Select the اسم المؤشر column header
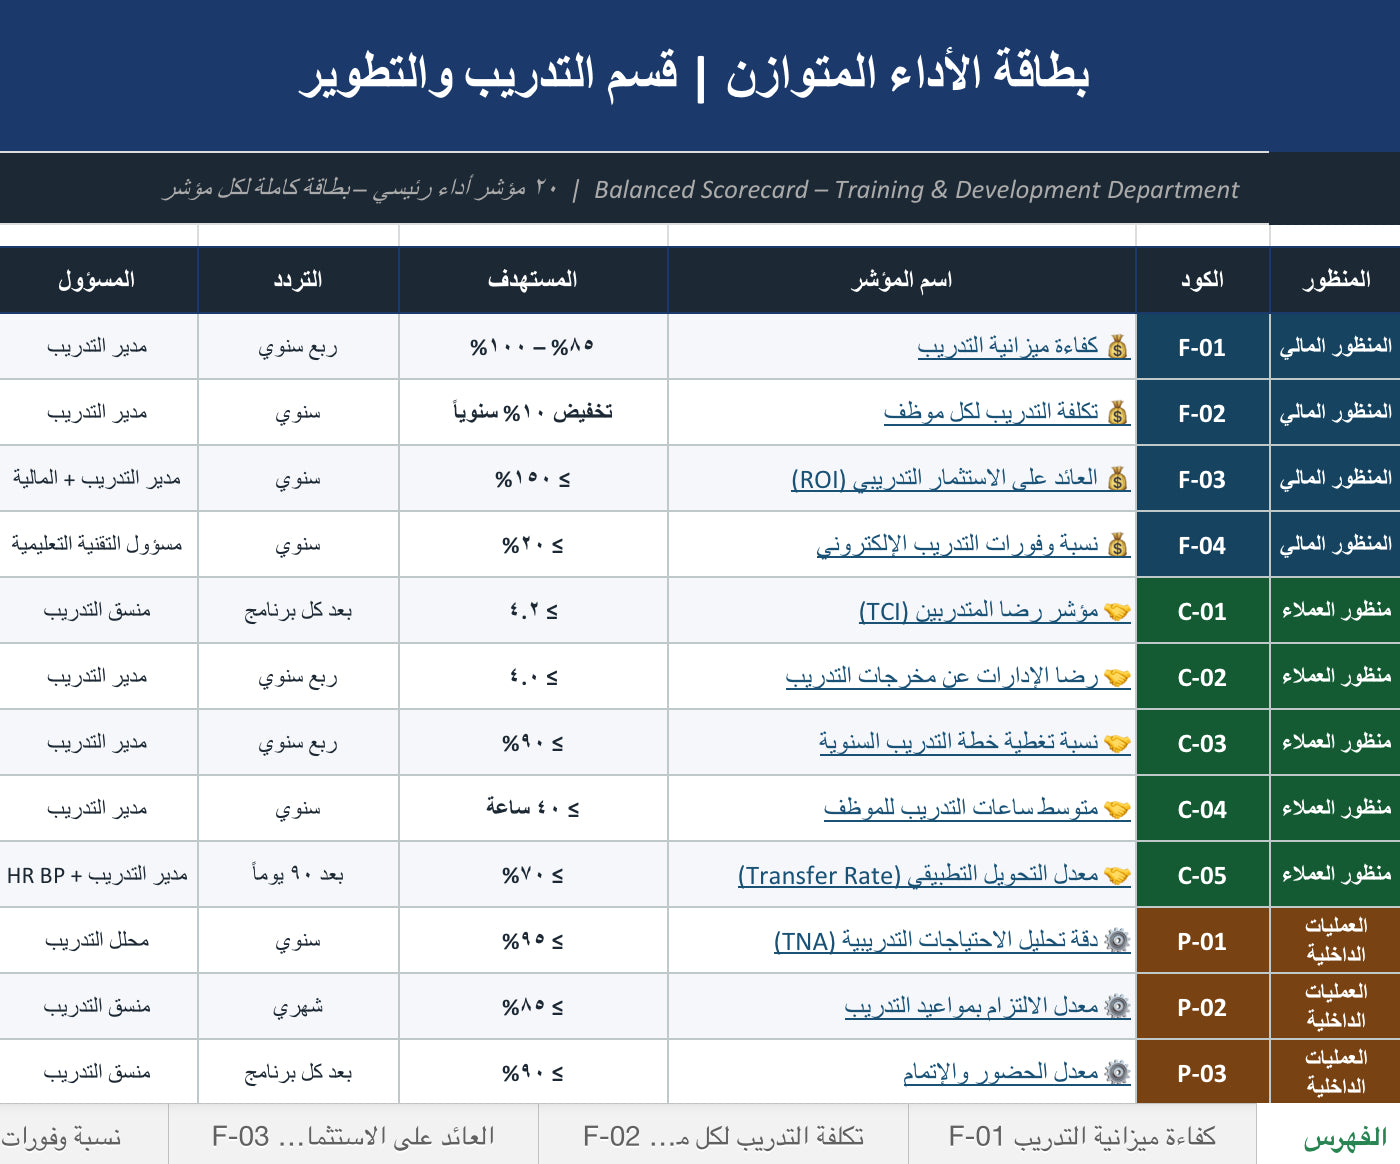 (902, 280)
